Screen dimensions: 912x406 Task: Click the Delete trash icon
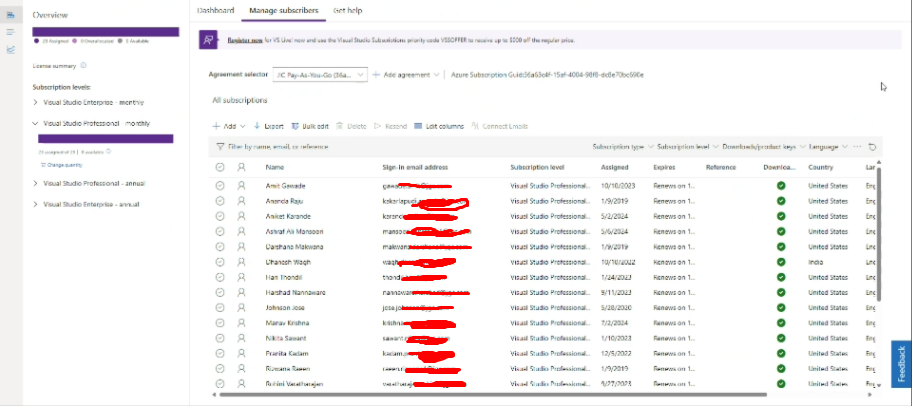339,126
